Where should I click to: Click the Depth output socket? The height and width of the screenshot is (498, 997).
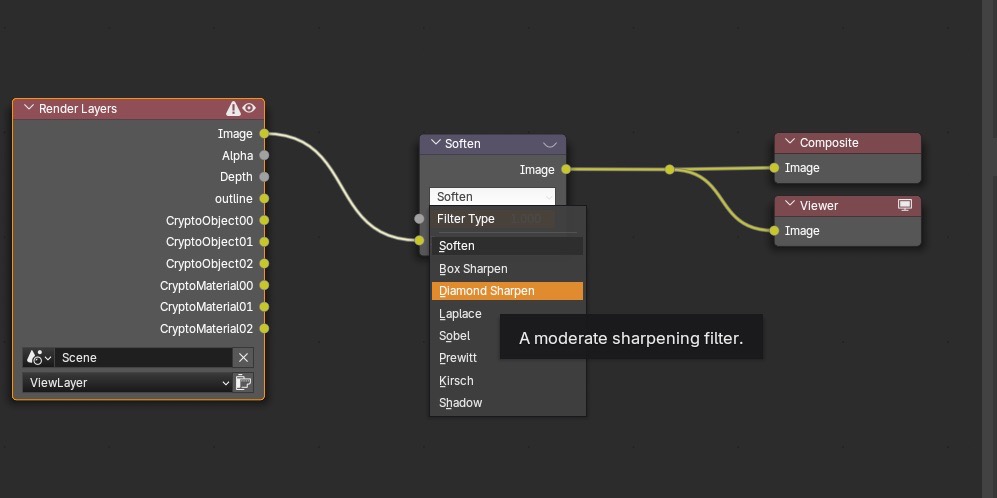(264, 177)
